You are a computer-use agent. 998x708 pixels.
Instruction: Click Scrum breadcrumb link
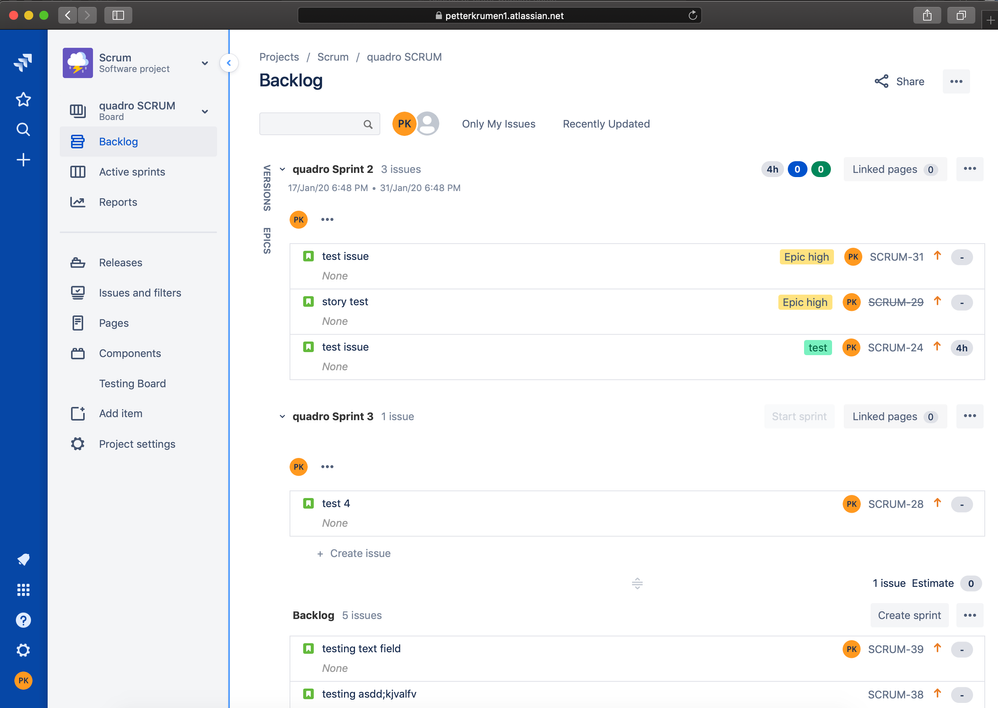(x=333, y=57)
